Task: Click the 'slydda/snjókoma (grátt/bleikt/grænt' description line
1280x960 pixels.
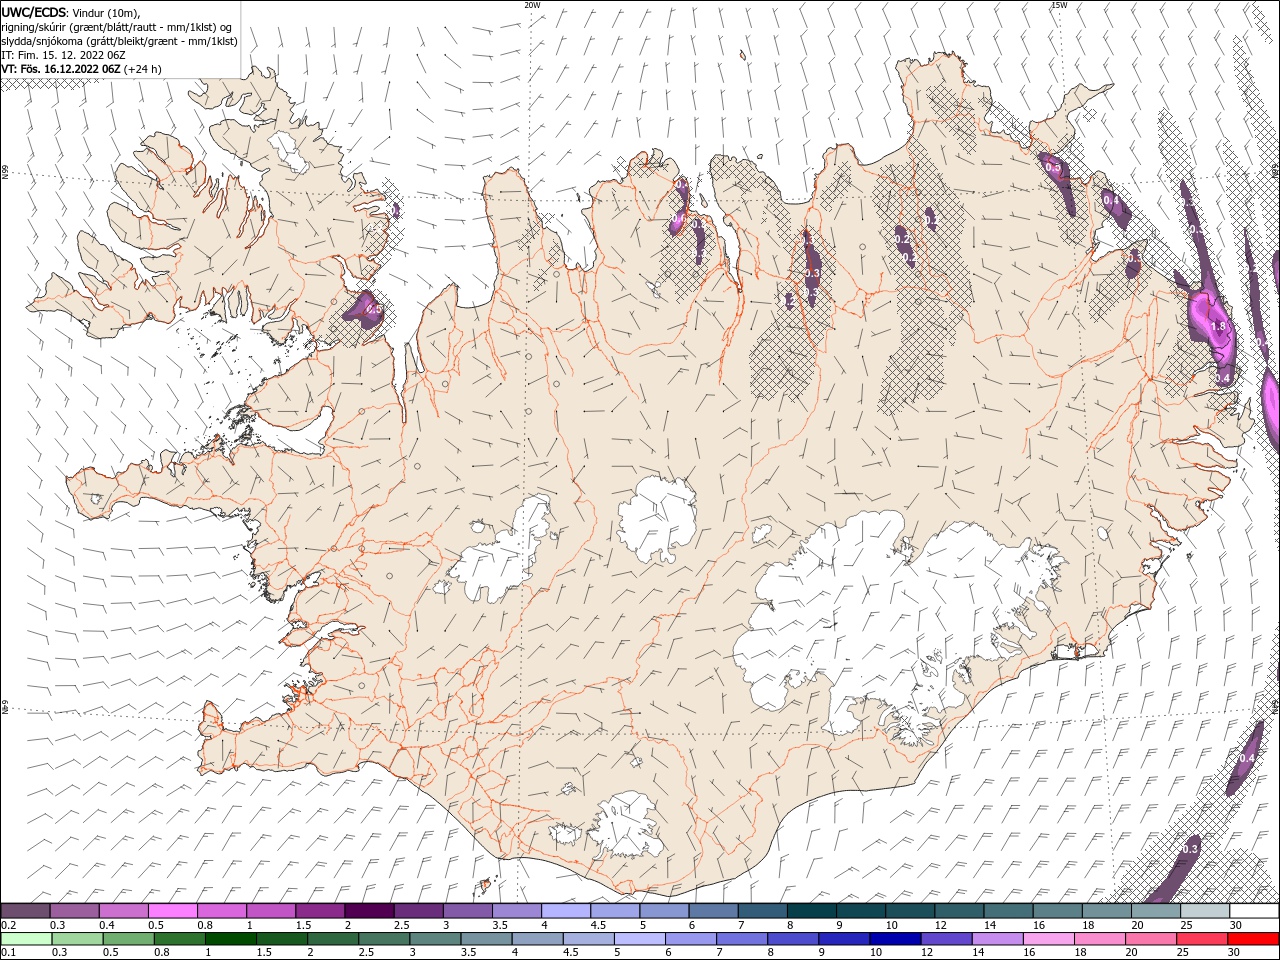Action: (x=119, y=41)
